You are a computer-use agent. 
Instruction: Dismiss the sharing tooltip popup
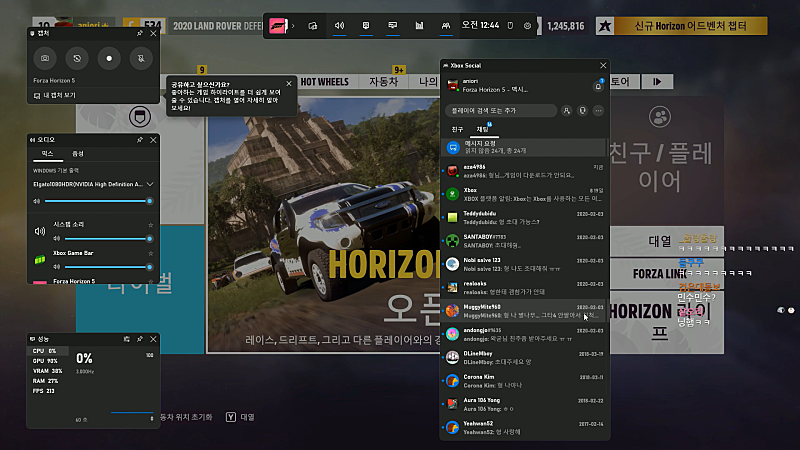pyautogui.click(x=289, y=83)
